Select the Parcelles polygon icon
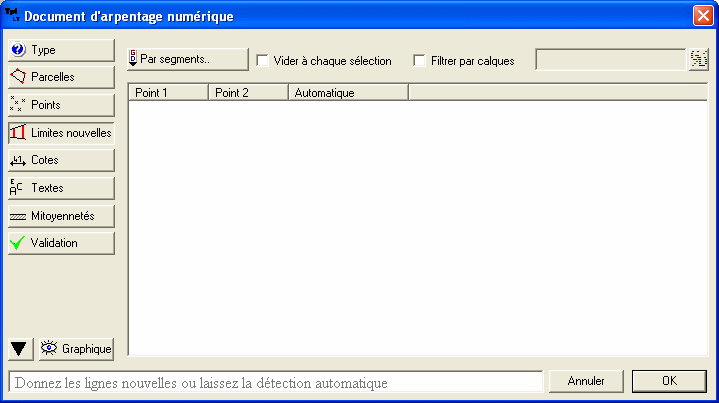Screen dimensions: 719x403 point(17,76)
